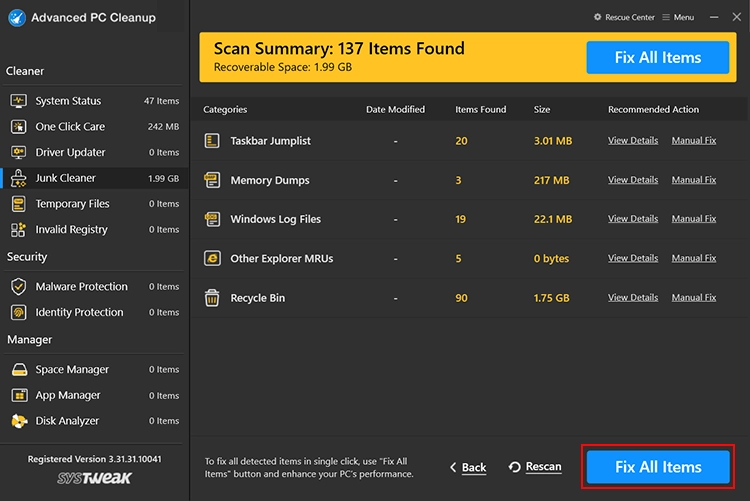Open the Rescue Center
Screen dimensions: 750x501
626,17
